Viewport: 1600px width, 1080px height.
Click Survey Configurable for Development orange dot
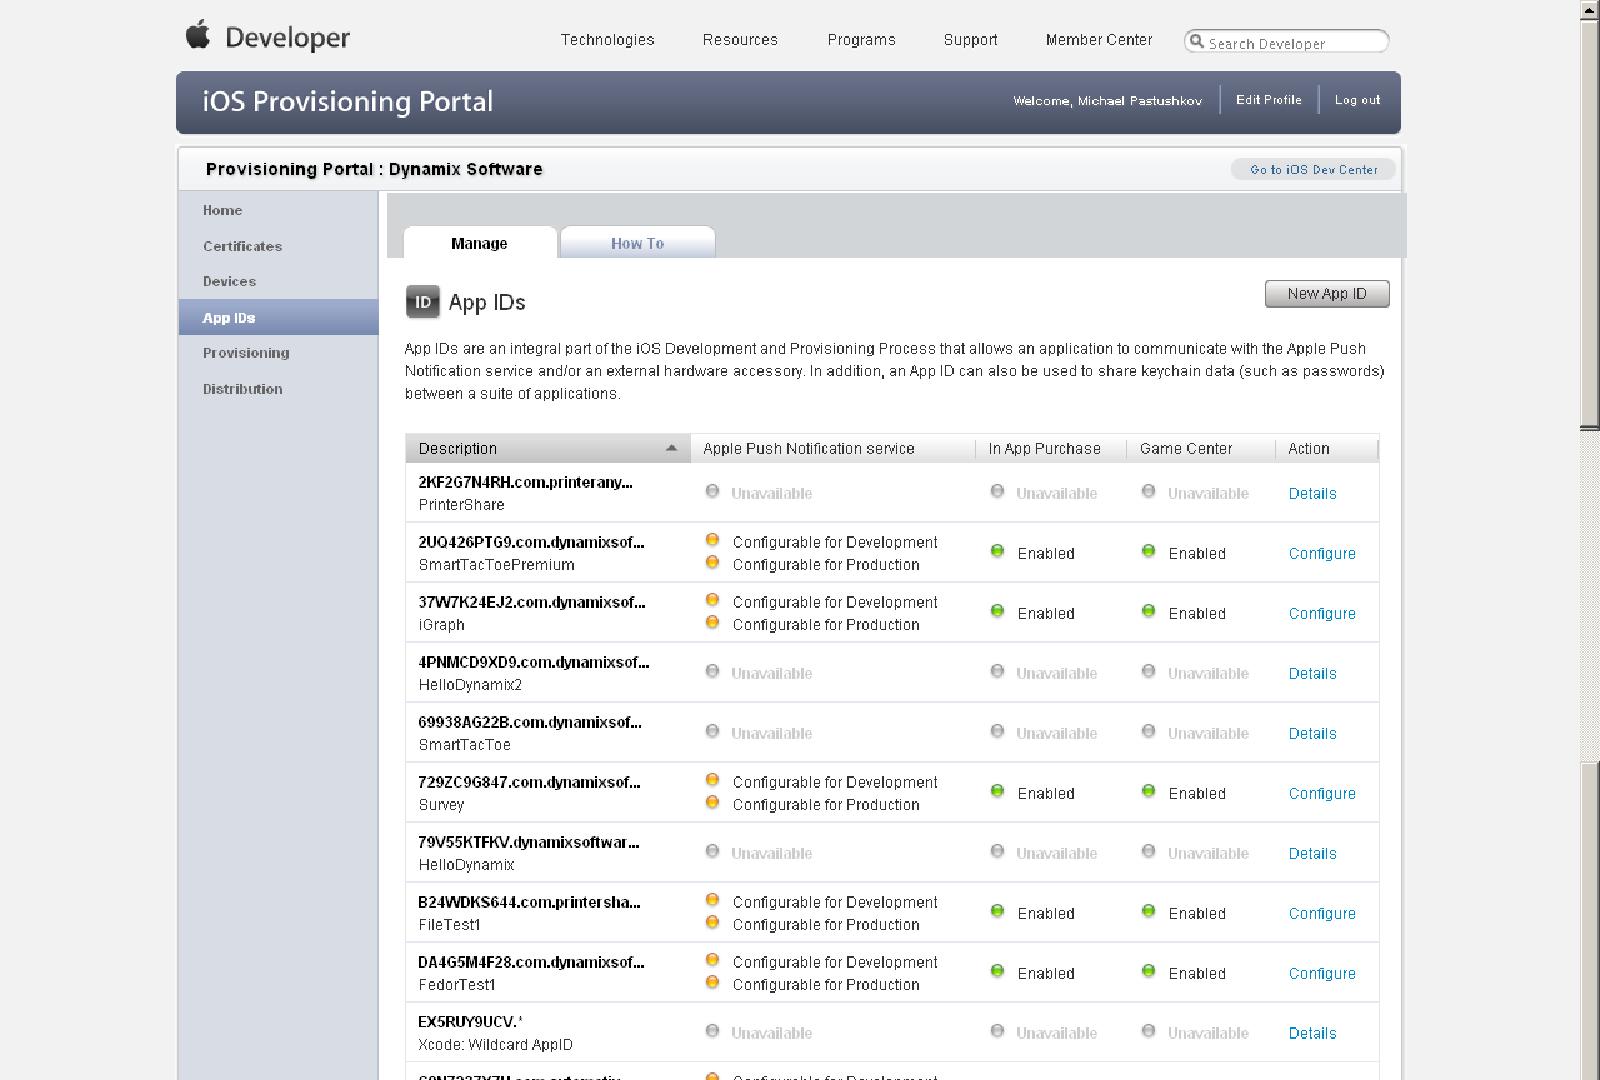pos(712,780)
